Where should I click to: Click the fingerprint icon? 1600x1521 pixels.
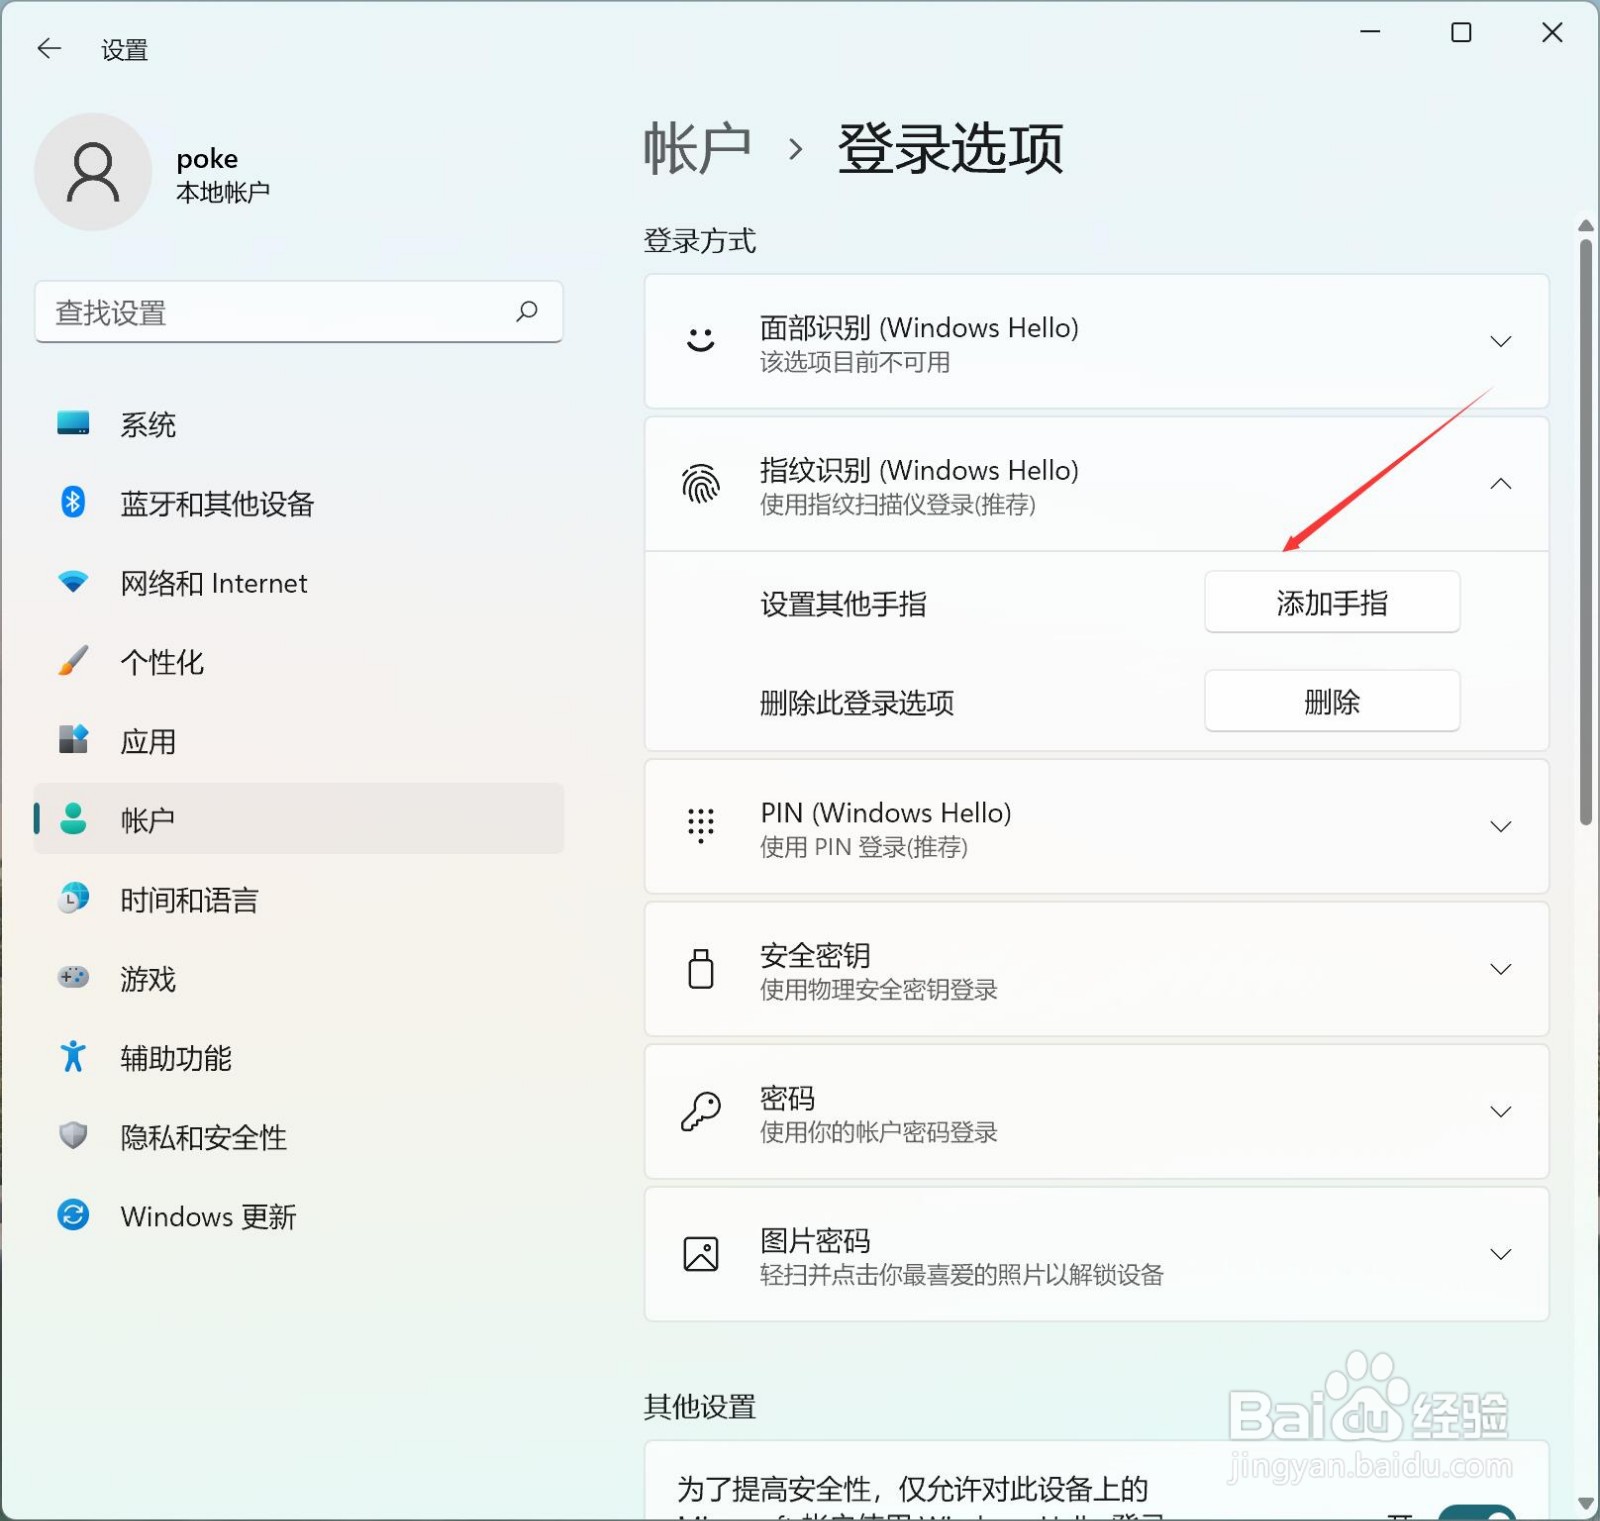(701, 484)
